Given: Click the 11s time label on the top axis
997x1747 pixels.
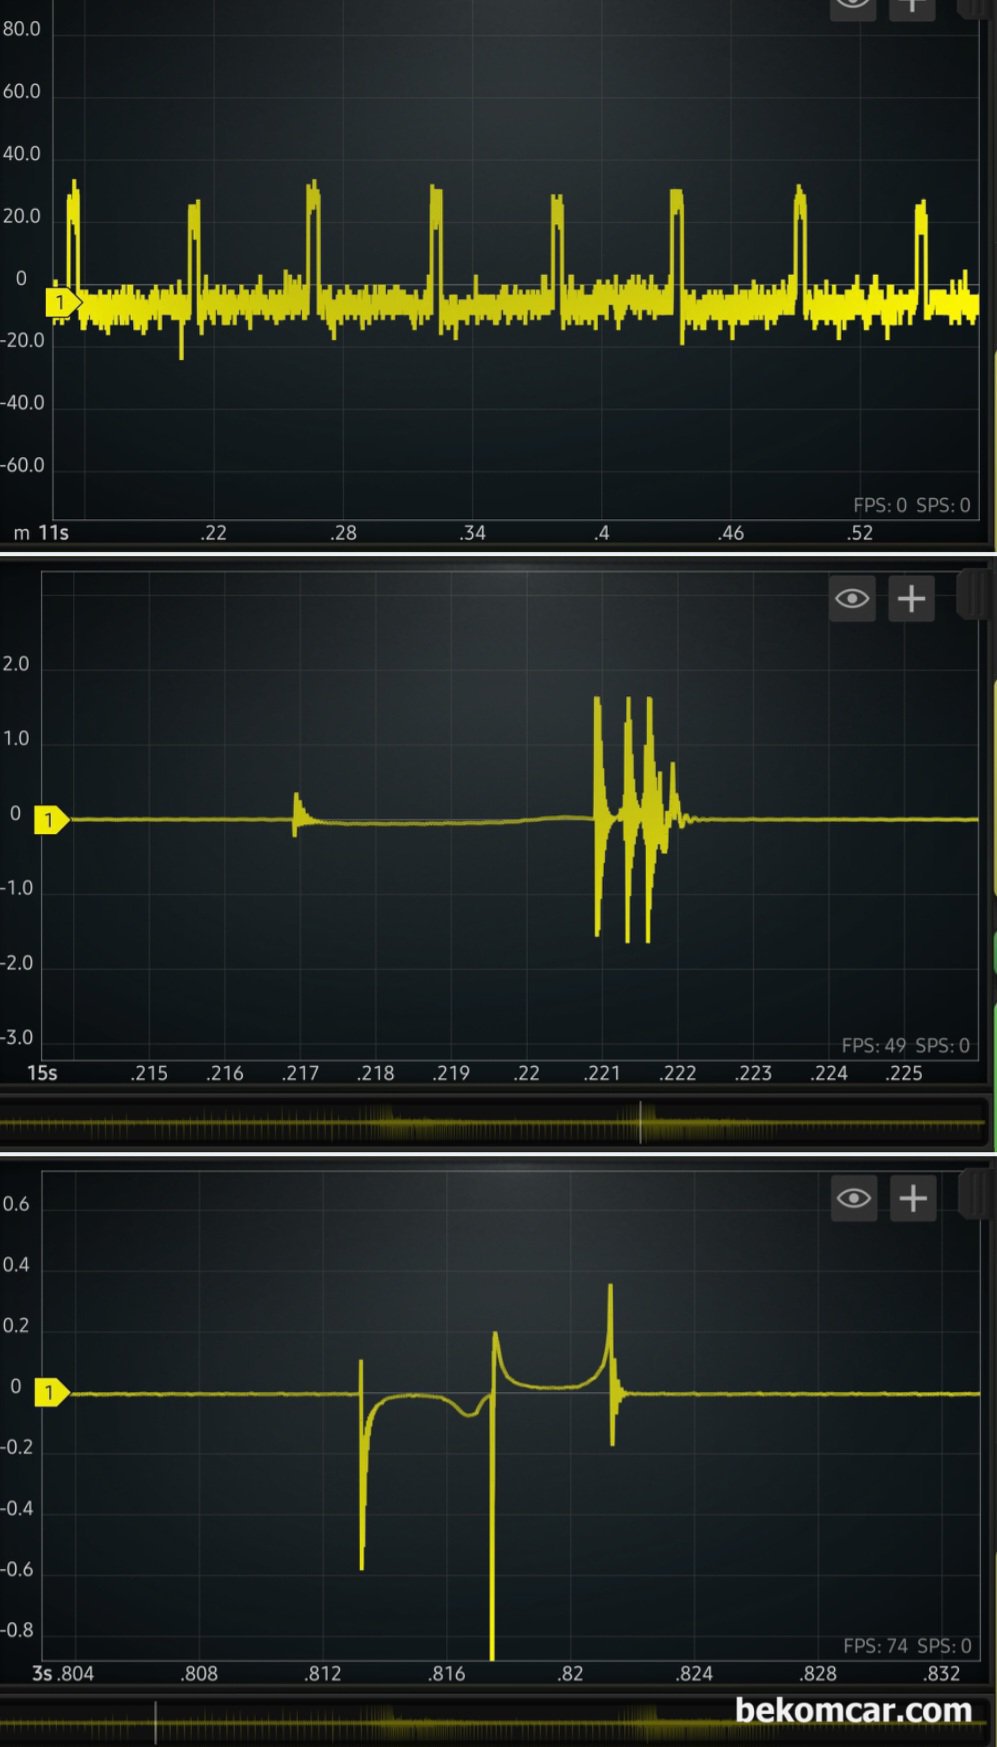Looking at the screenshot, I should coord(53,533).
